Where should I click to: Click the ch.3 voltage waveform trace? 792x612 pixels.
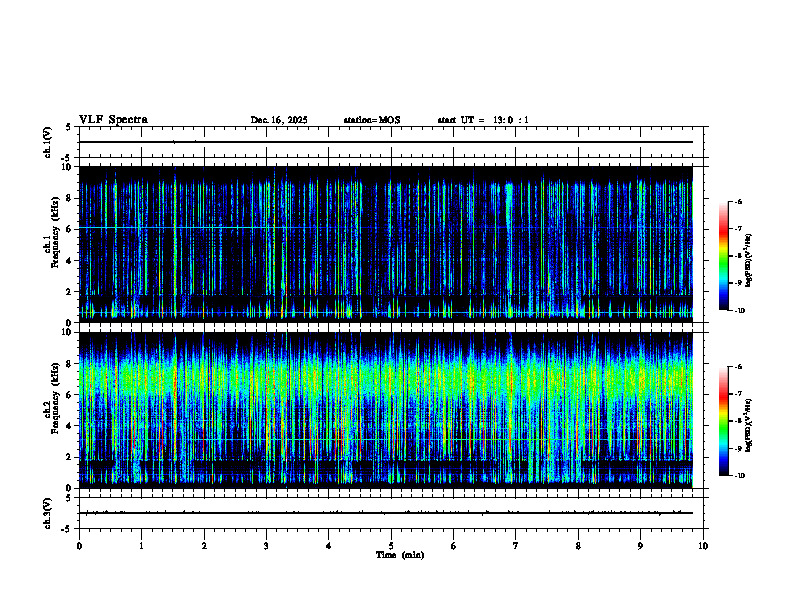click(x=386, y=513)
